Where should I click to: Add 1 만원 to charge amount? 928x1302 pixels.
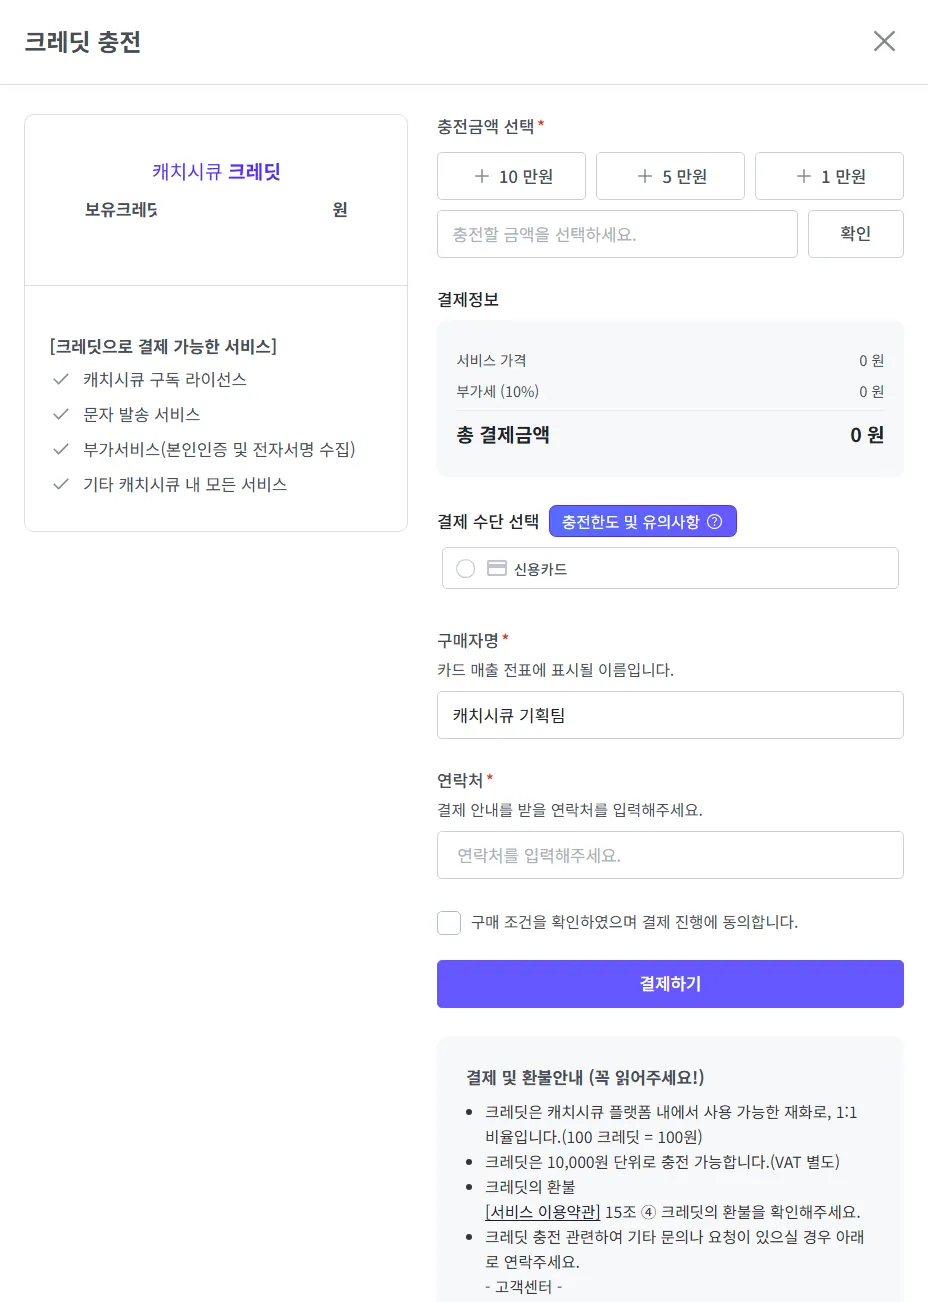(830, 176)
